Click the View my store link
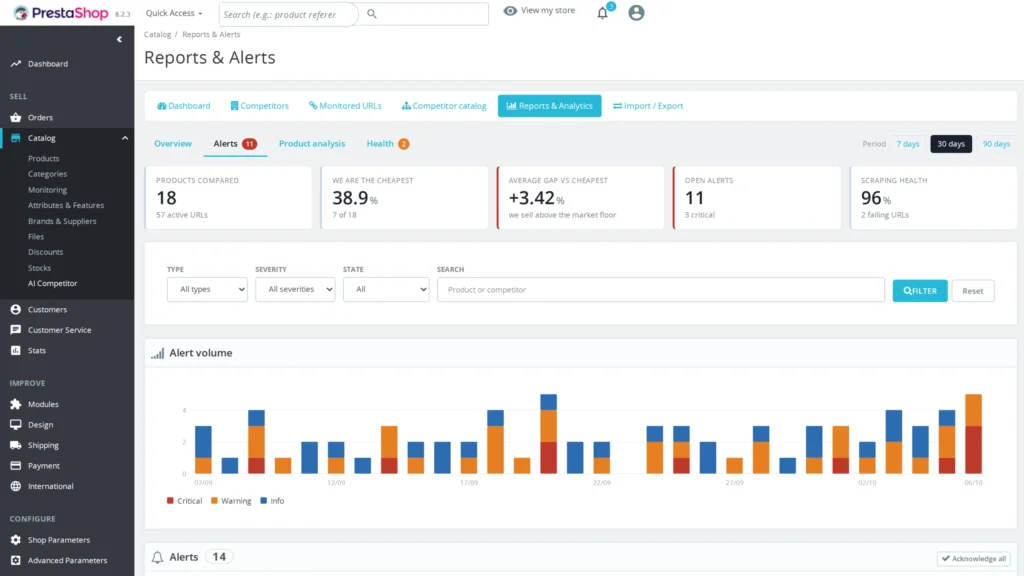Screen dimensions: 1024x576 (x=548, y=10)
